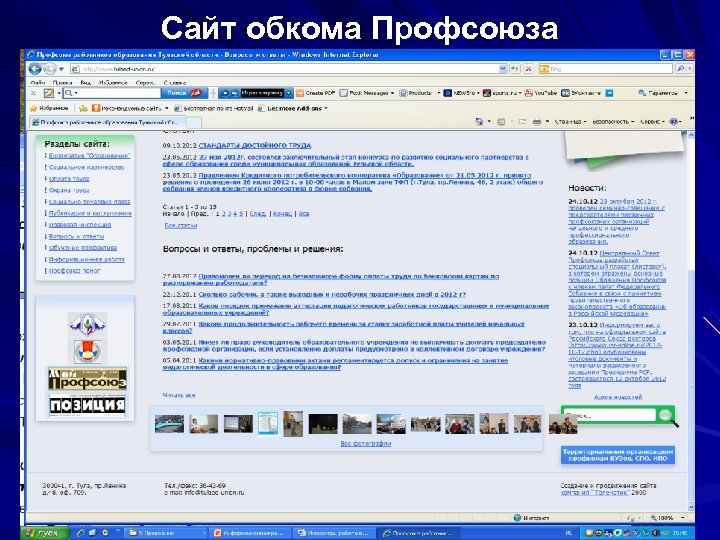The height and width of the screenshot is (540, 720).
Task: Click the add-to-favorites star icon
Action: (83, 108)
